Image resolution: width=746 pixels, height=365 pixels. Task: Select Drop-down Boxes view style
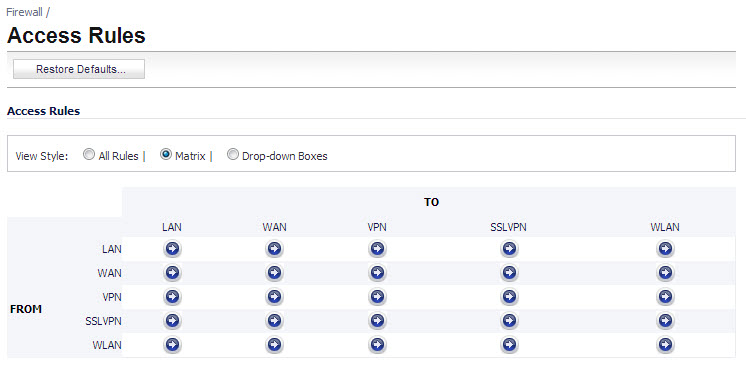tap(232, 155)
